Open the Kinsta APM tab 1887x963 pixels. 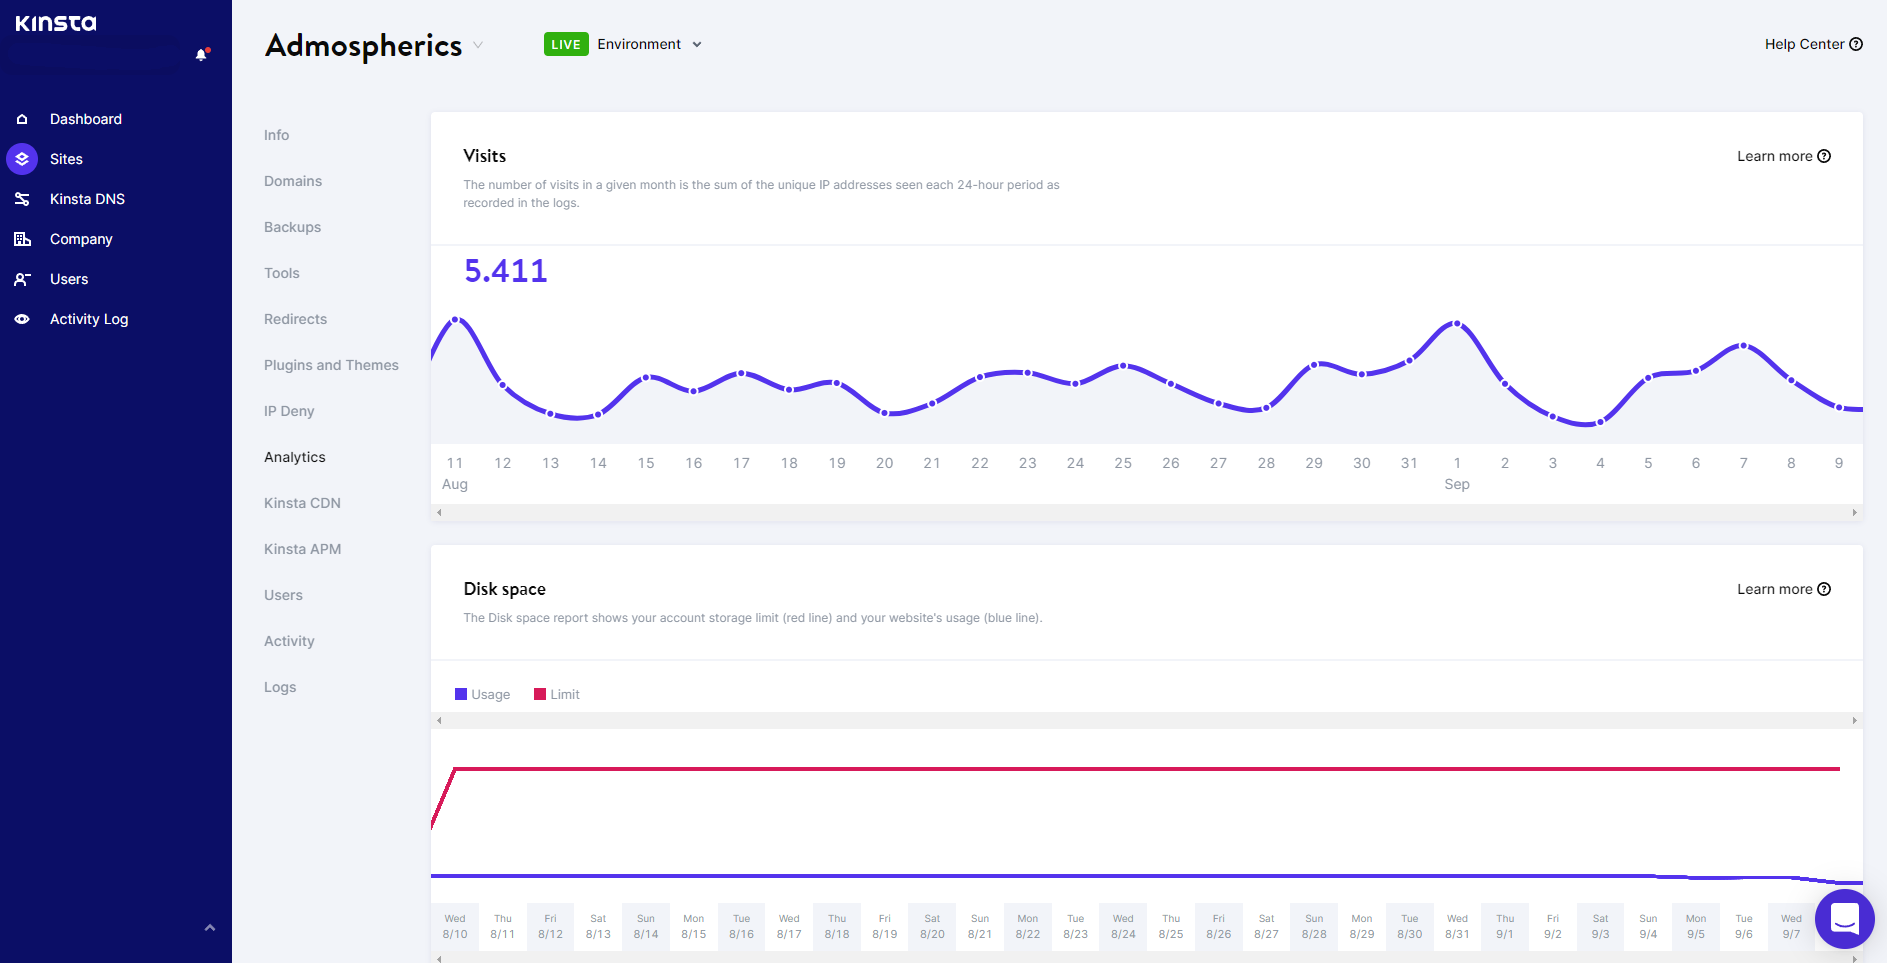pyautogui.click(x=302, y=549)
